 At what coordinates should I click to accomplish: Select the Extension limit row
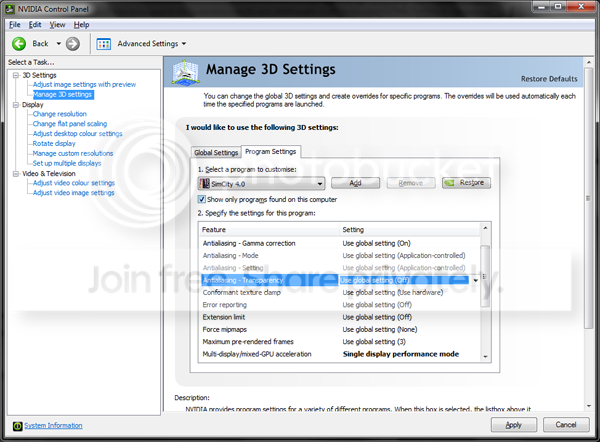click(x=340, y=317)
